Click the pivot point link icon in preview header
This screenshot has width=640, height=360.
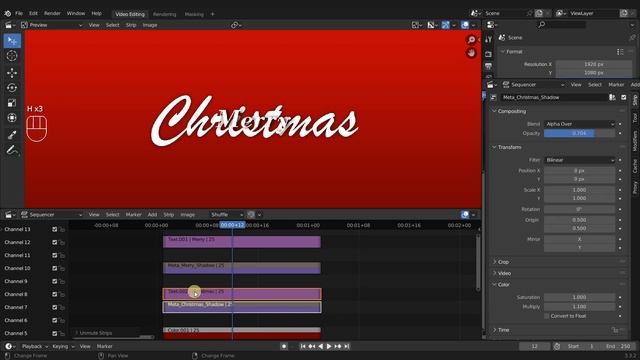click(x=235, y=25)
